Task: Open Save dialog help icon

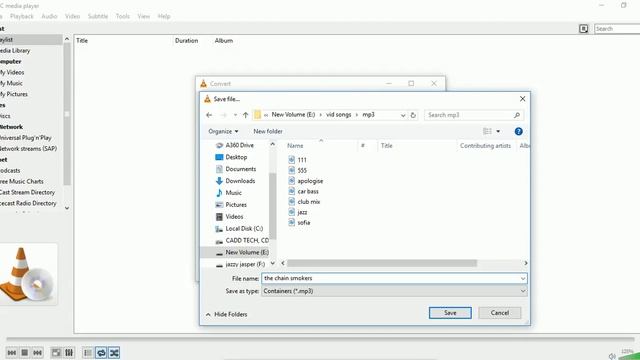Action: pos(518,131)
